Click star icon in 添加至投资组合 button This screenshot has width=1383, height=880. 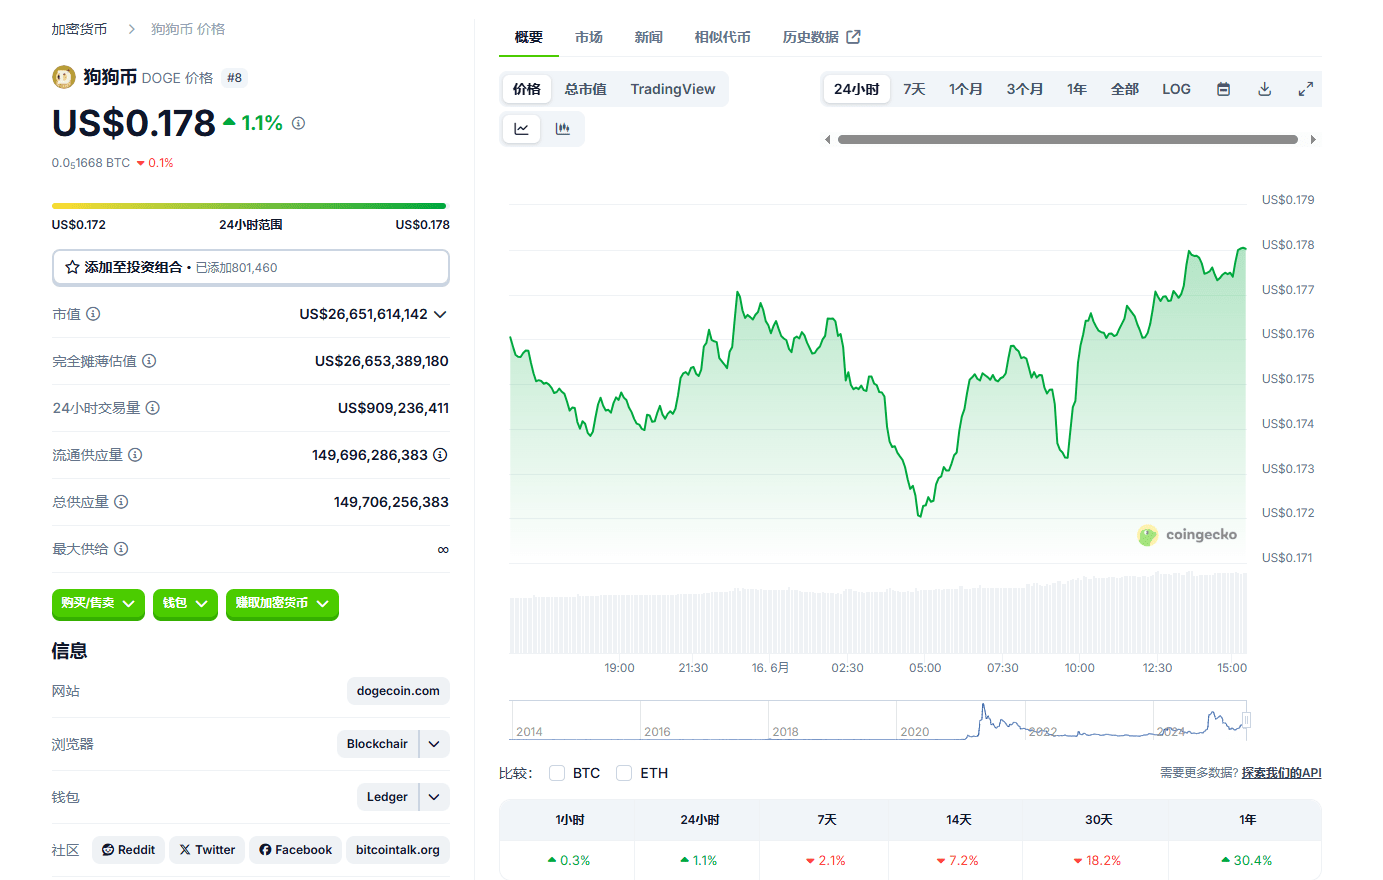72,267
